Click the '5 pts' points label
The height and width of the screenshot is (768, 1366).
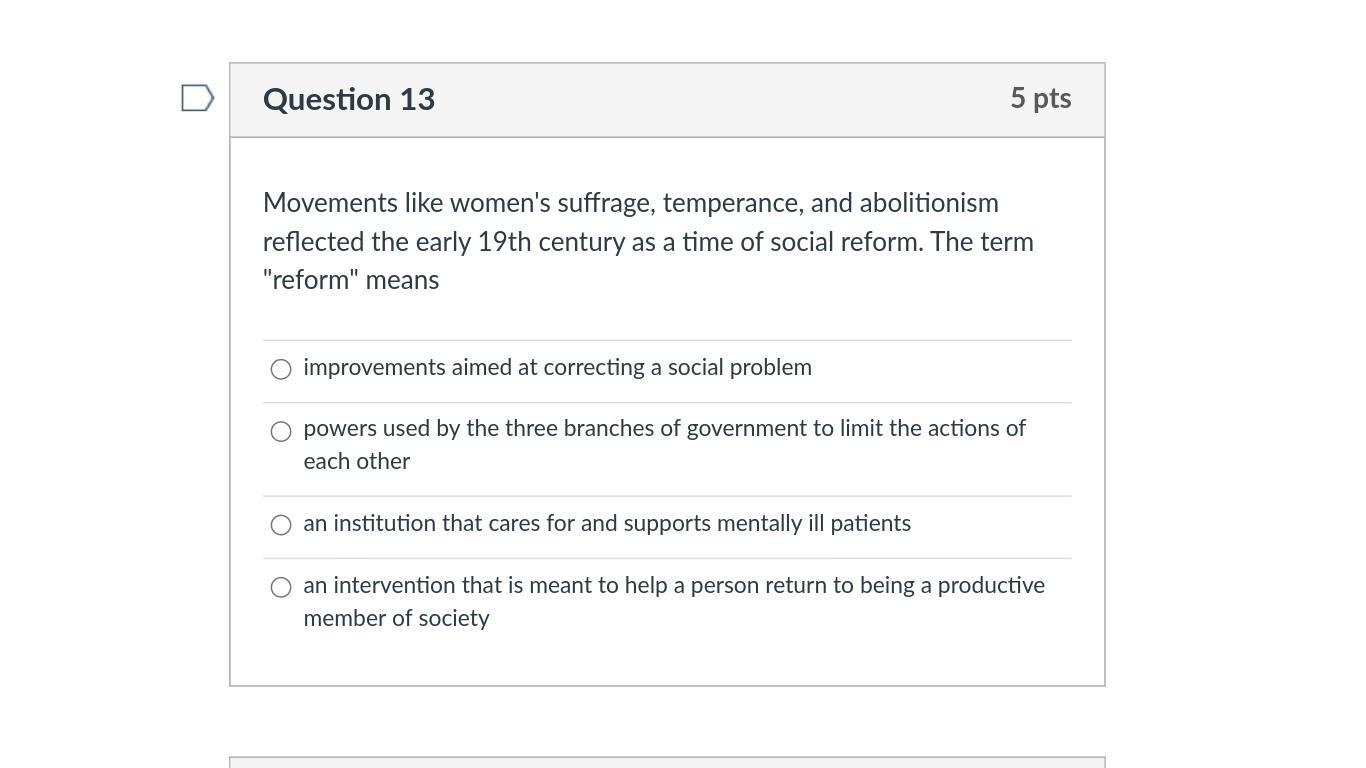[1040, 98]
